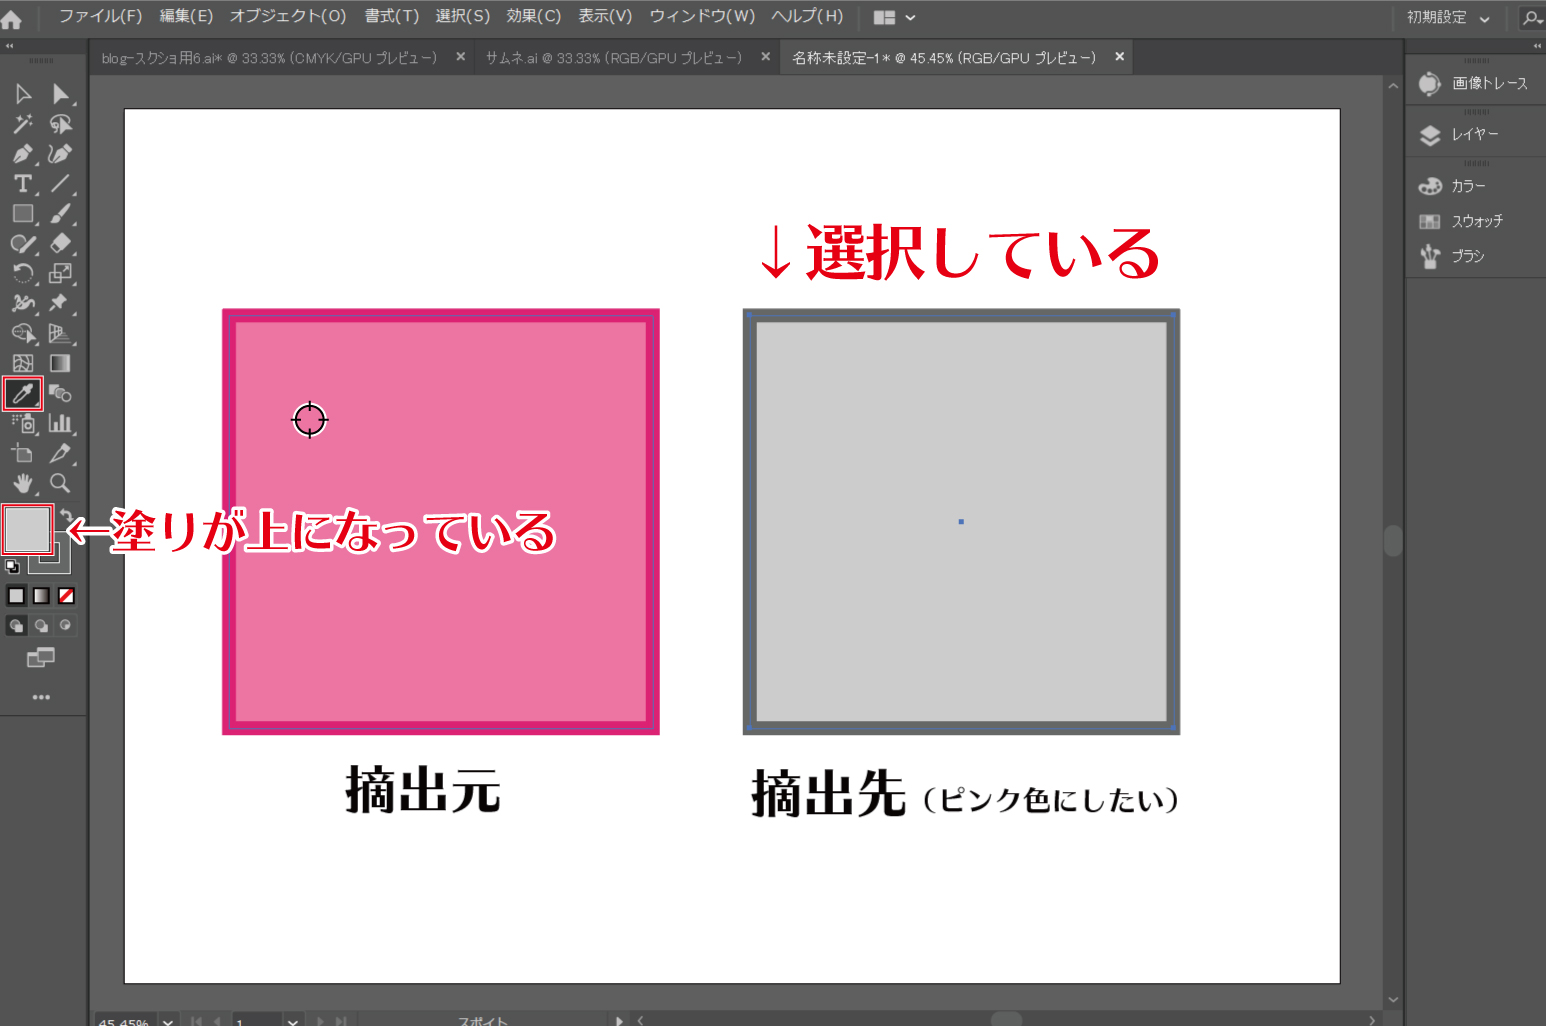
Task: Select the Shaper tool
Action: coord(23,244)
